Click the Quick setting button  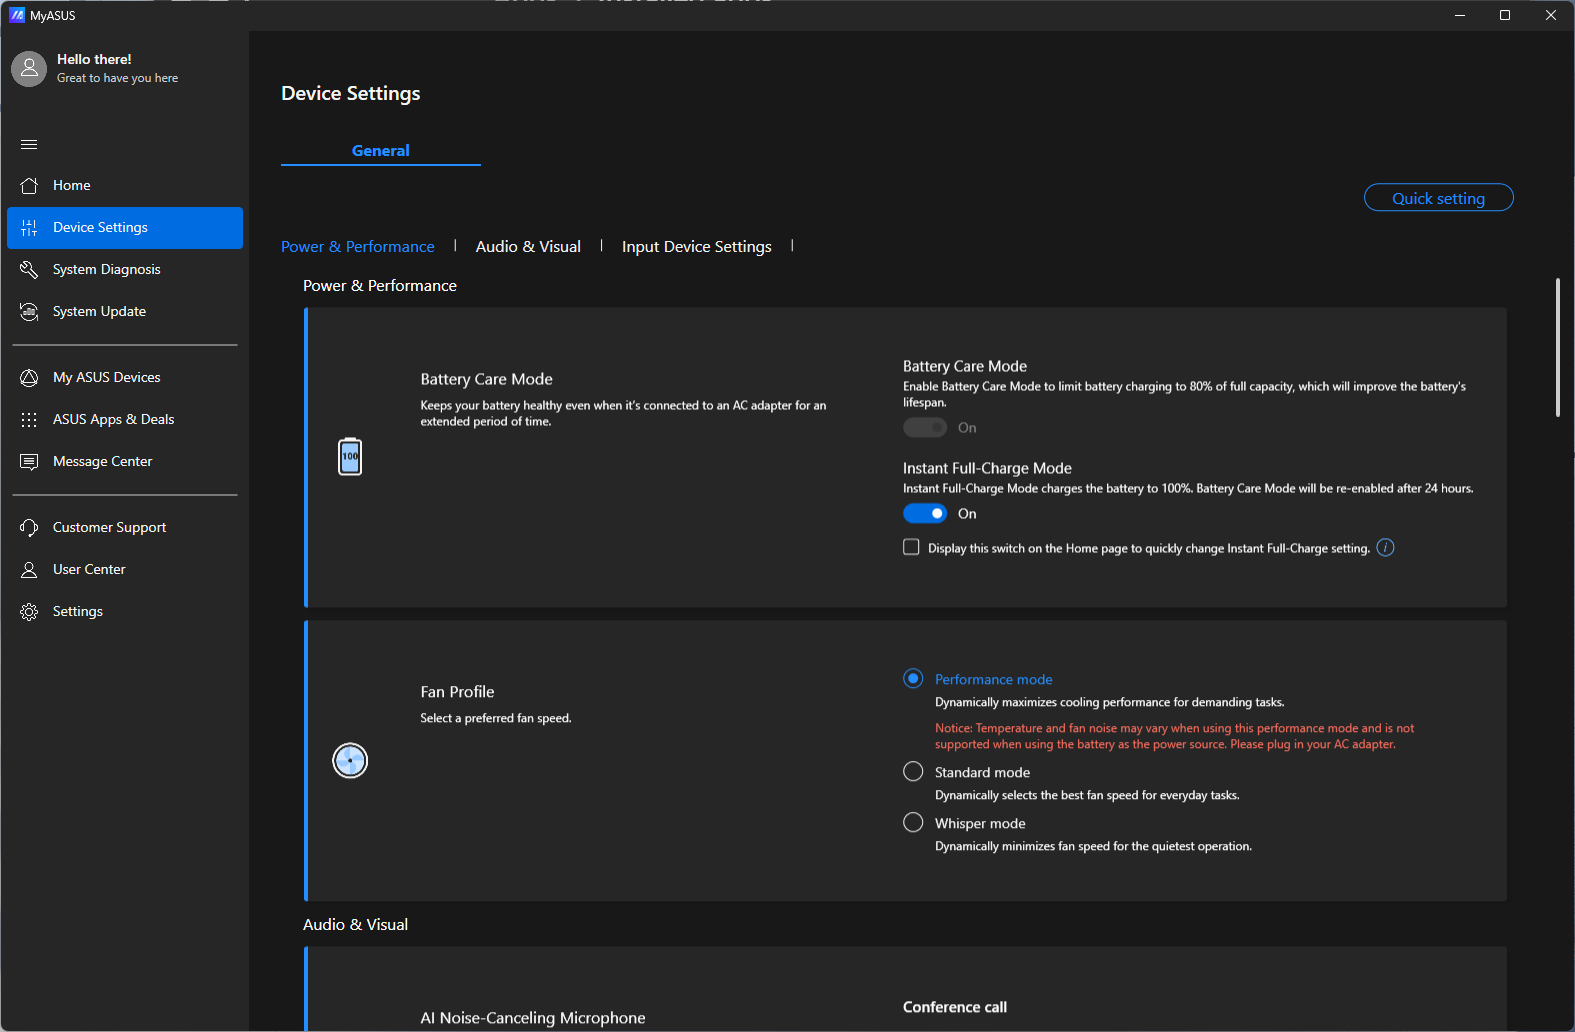[x=1438, y=198]
